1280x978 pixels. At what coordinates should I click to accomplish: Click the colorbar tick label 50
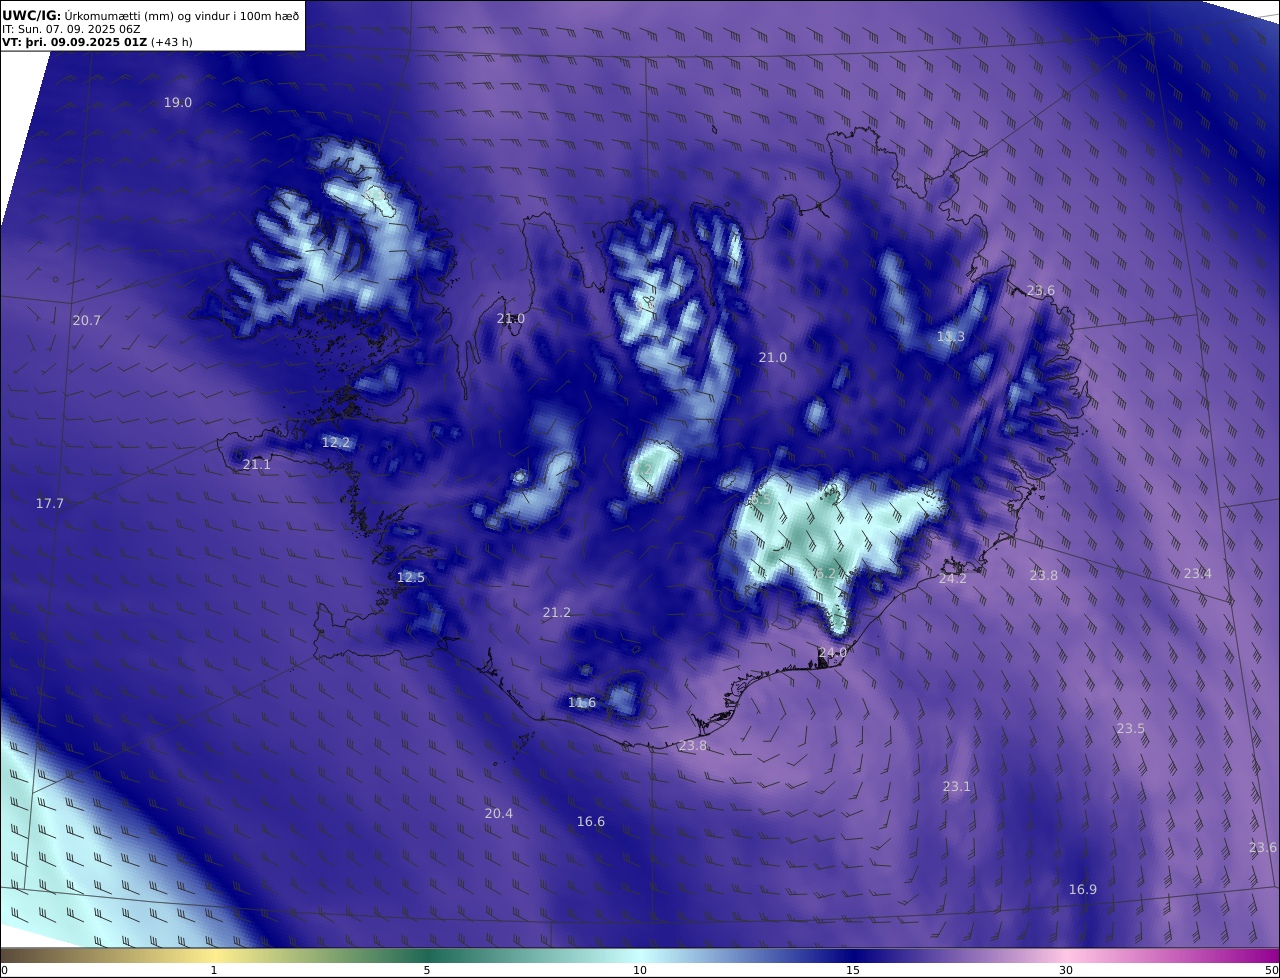(x=1271, y=971)
